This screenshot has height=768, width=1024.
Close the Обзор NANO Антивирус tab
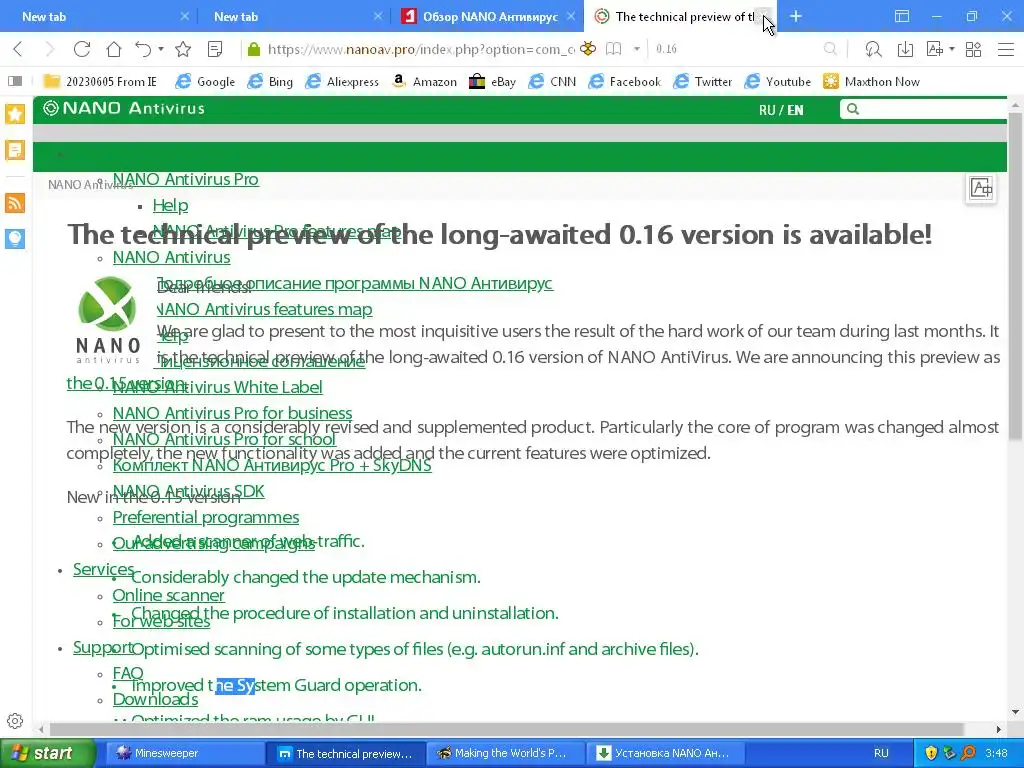tap(571, 16)
